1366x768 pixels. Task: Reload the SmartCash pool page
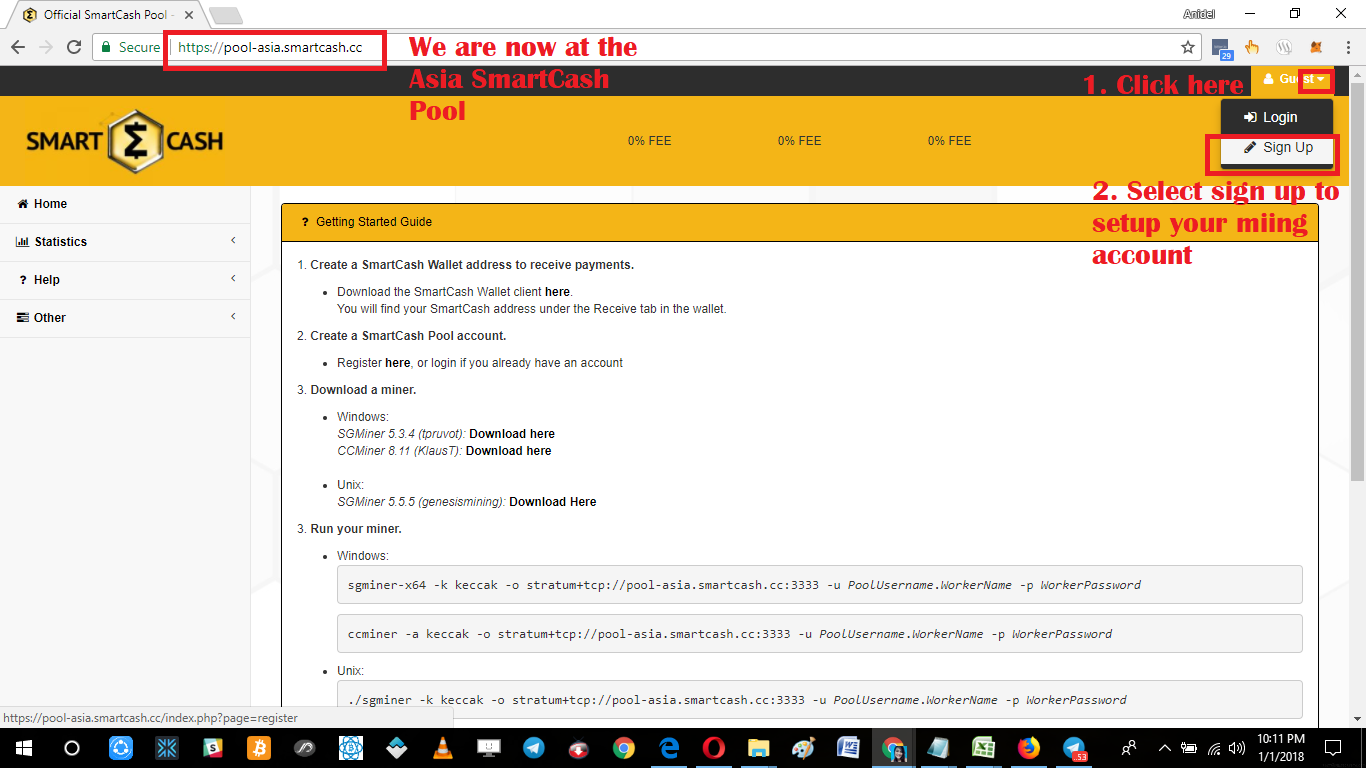pos(73,47)
